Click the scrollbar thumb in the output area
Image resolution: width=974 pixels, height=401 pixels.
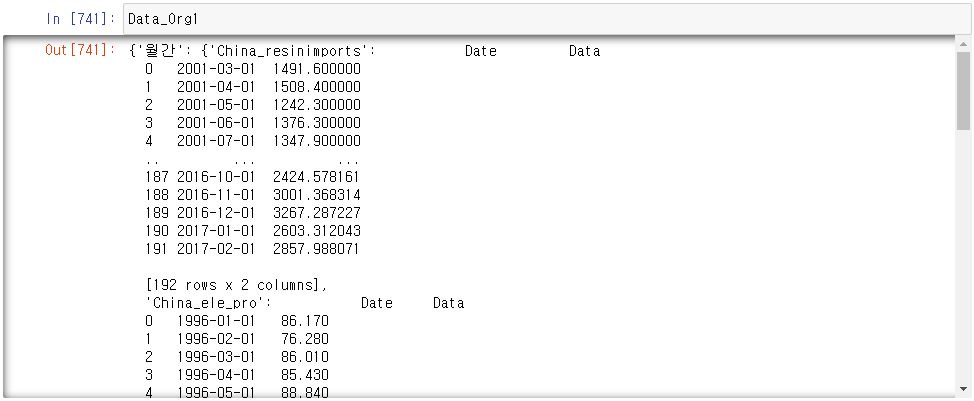click(x=963, y=91)
